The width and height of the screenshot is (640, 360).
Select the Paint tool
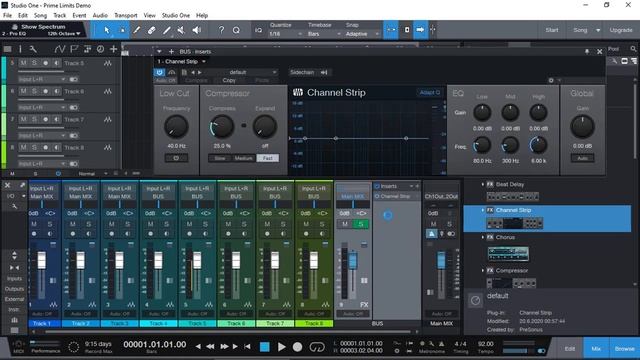tap(167, 30)
